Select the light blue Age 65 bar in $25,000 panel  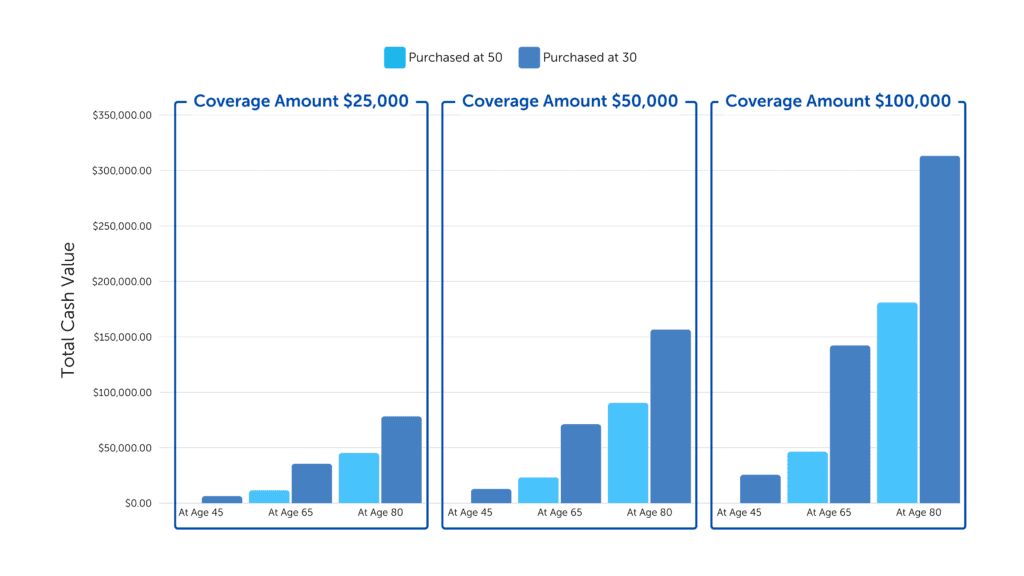tap(269, 496)
